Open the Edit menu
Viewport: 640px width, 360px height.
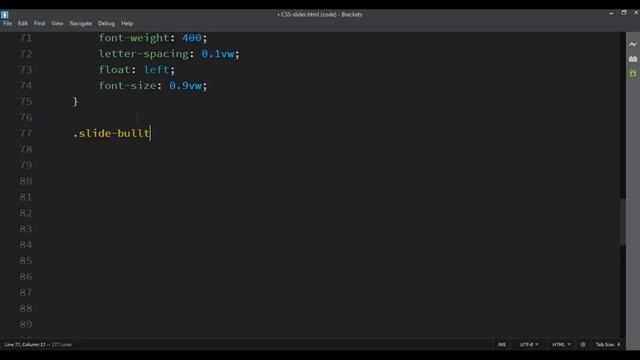23,23
